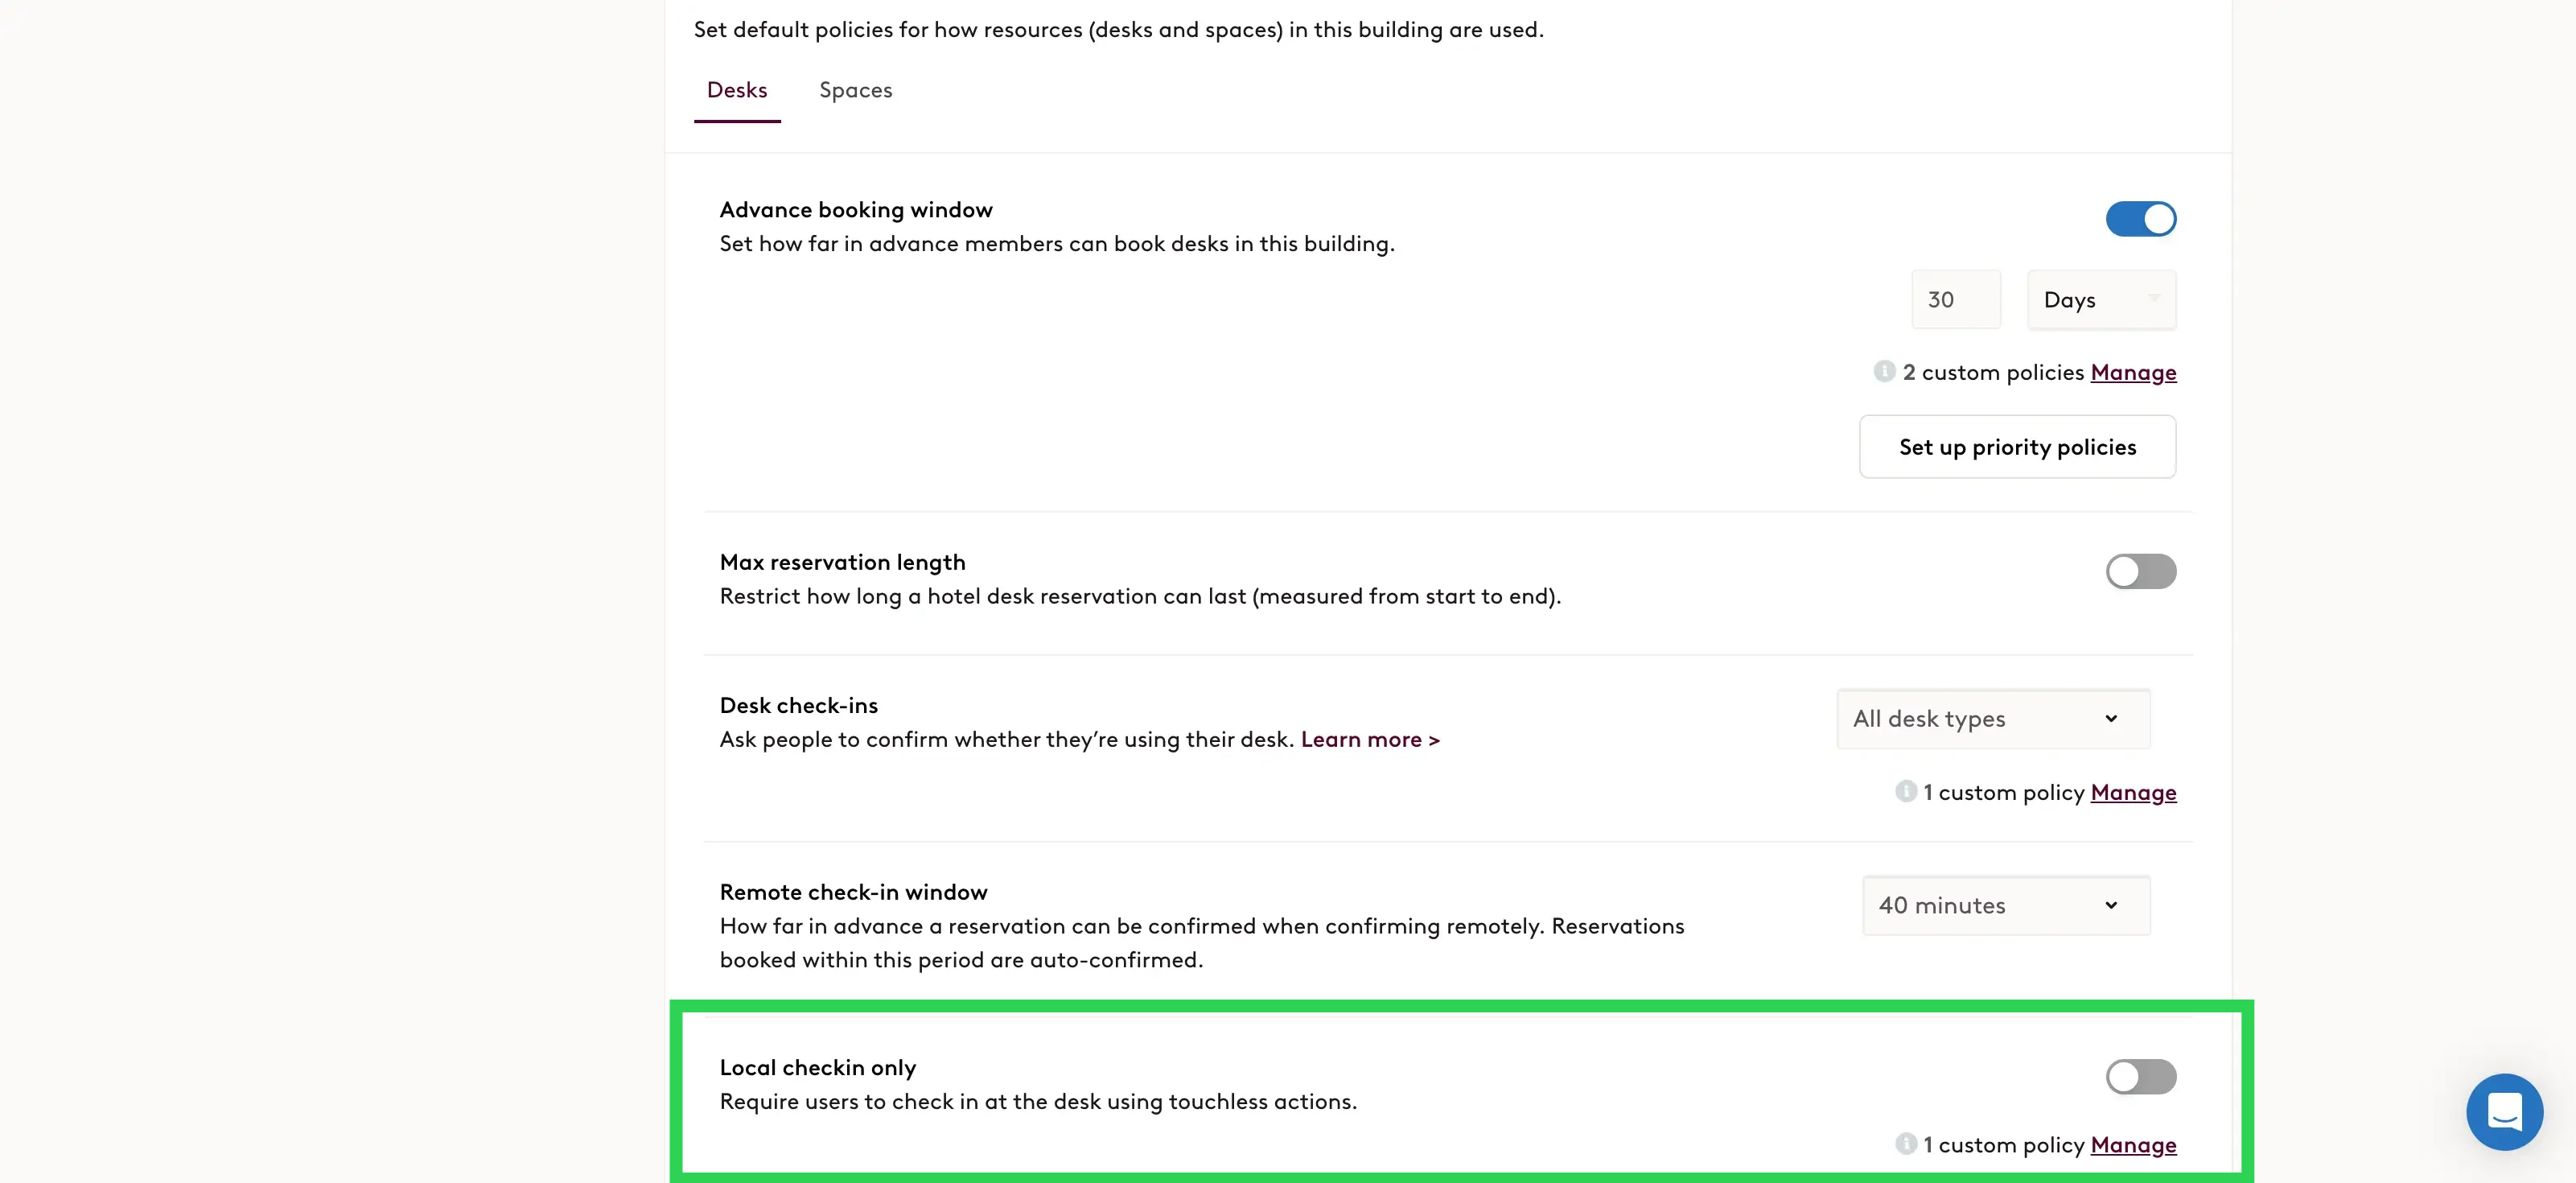
Task: Click info icon beside Desk check-ins custom policy
Action: click(x=1905, y=791)
